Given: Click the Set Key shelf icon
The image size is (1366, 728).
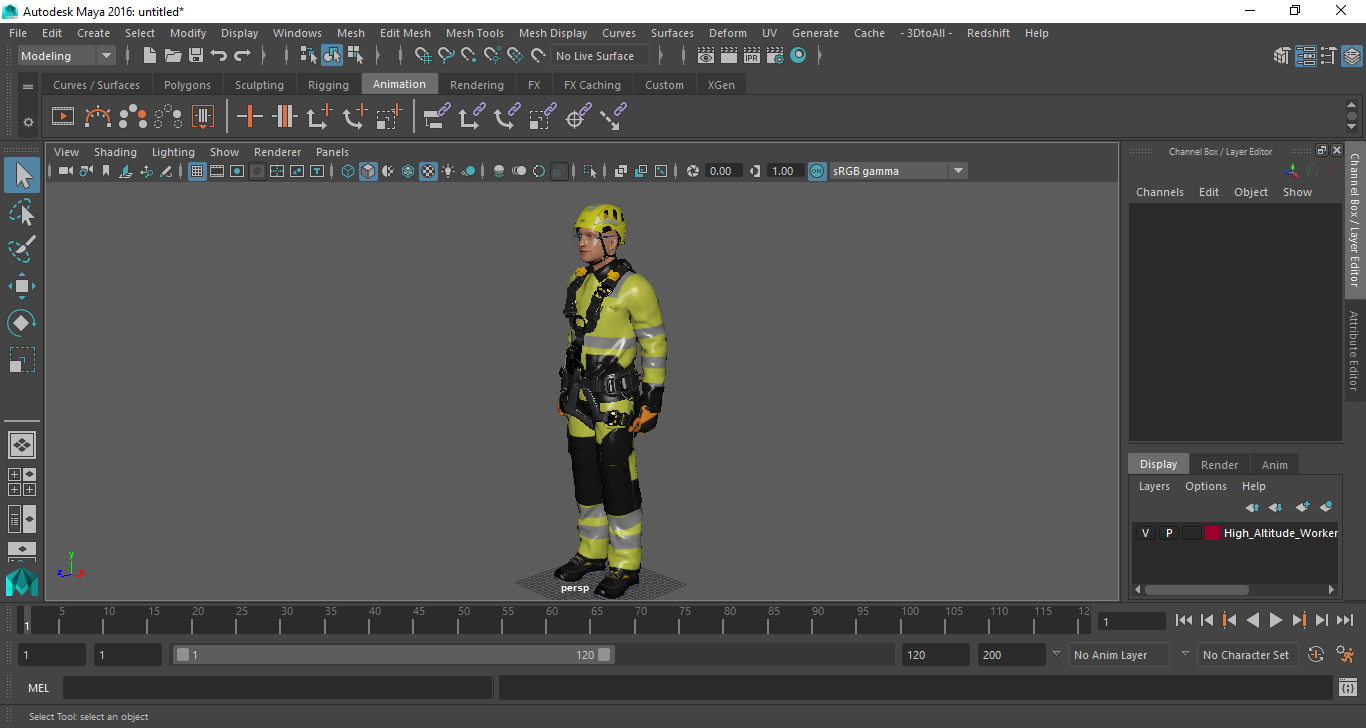Looking at the screenshot, I should 249,117.
